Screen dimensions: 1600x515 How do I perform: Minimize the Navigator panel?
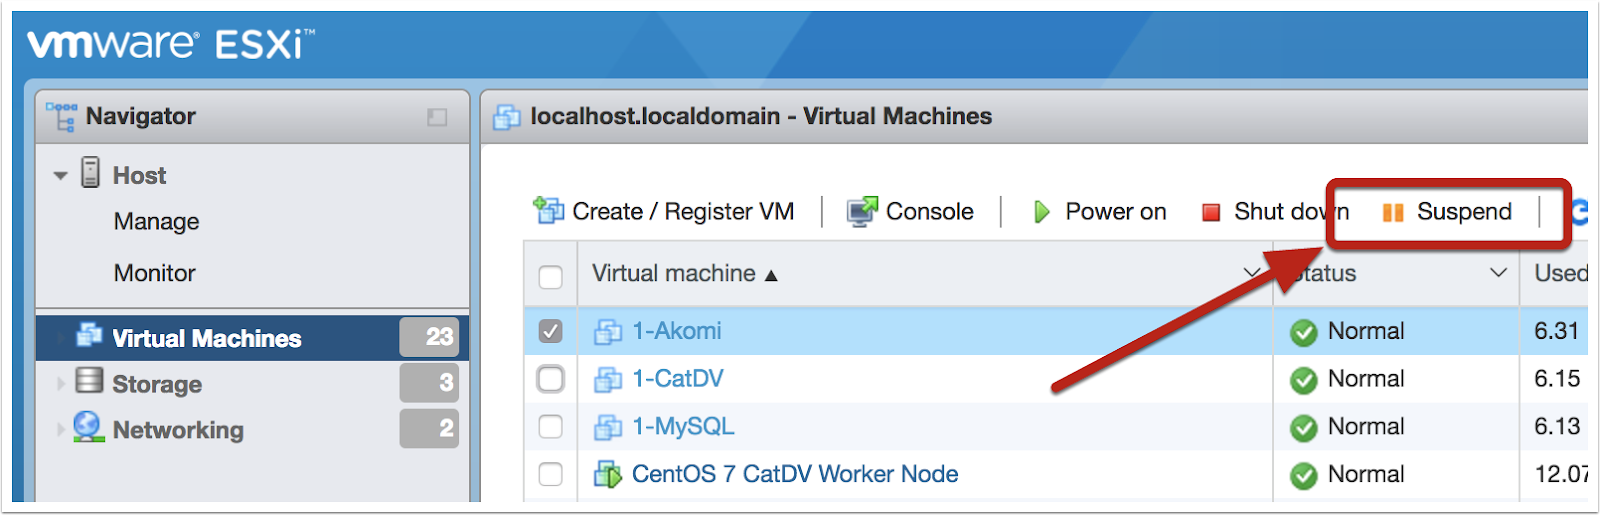click(x=437, y=117)
